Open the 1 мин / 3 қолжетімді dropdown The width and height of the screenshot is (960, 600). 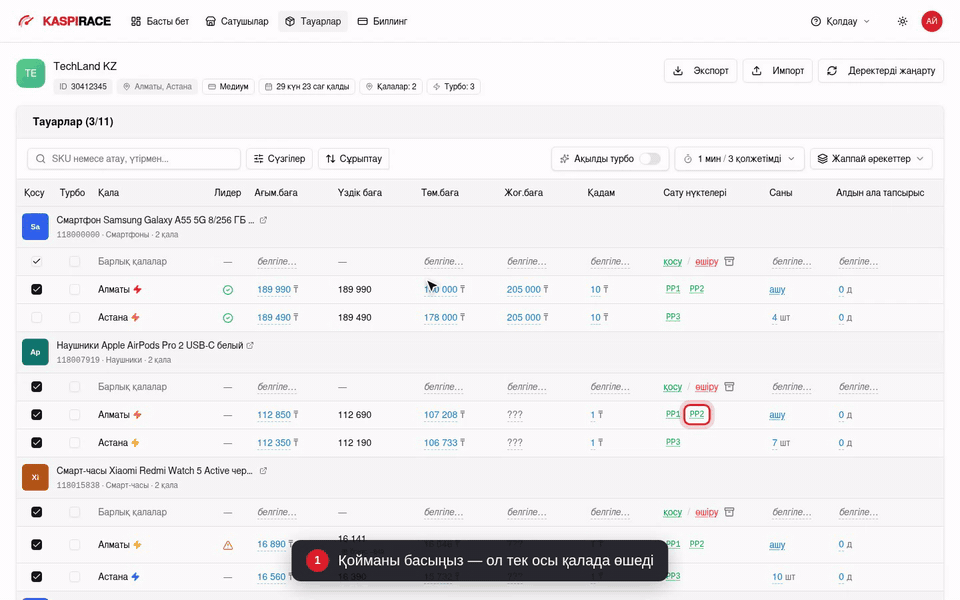(x=739, y=159)
